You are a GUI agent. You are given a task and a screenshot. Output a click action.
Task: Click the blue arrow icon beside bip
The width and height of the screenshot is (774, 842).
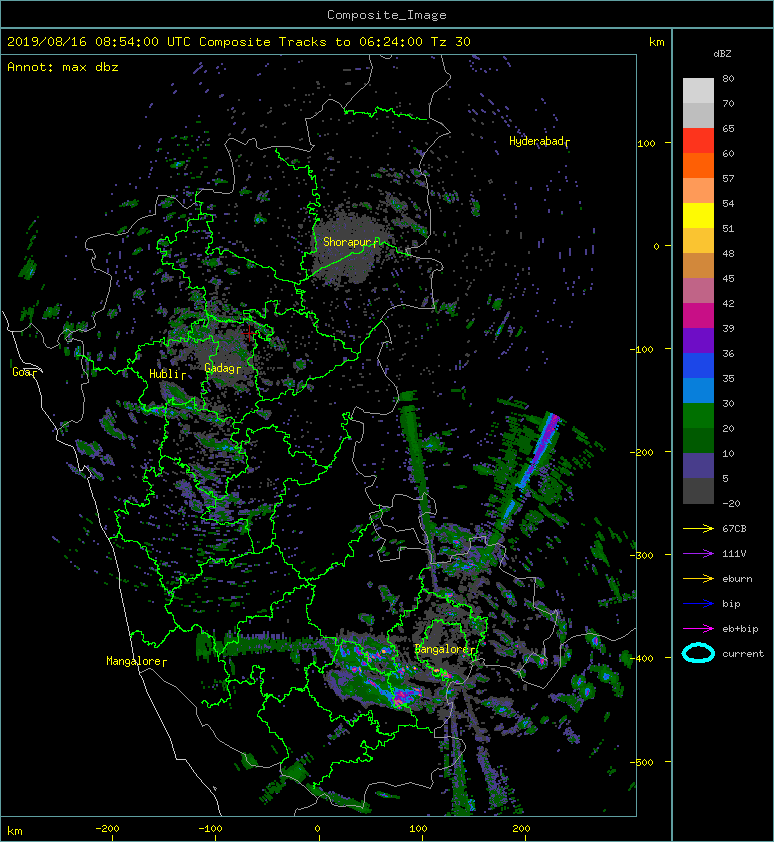coord(698,604)
